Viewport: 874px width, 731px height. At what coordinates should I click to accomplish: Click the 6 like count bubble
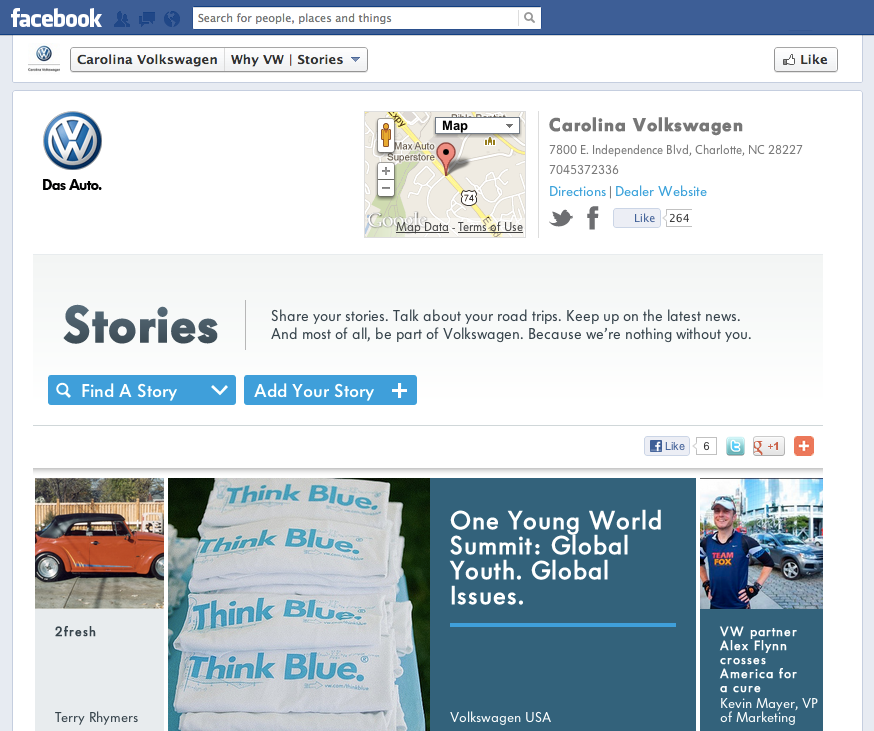706,446
